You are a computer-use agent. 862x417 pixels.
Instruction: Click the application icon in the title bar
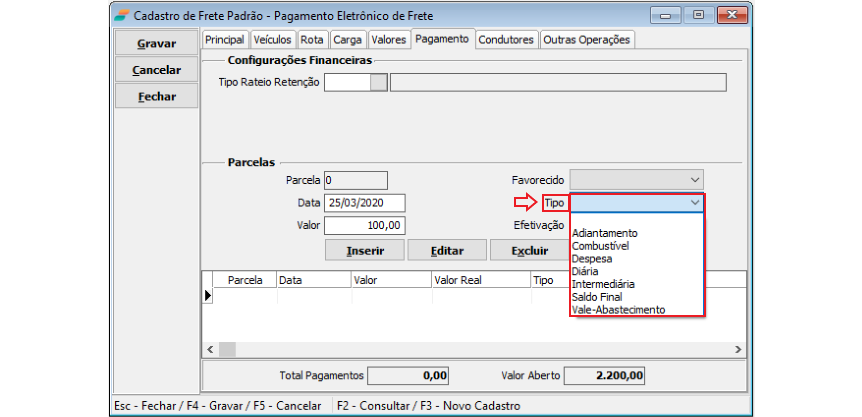[x=121, y=15]
